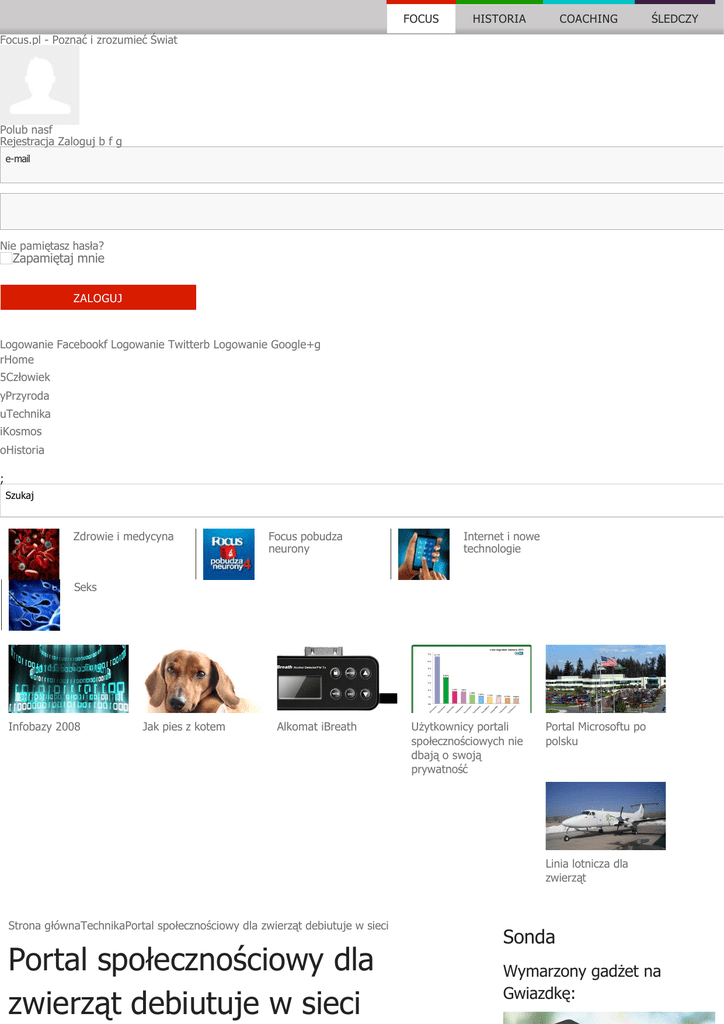
Task: Switch to the COACHING tab
Action: pos(588,19)
